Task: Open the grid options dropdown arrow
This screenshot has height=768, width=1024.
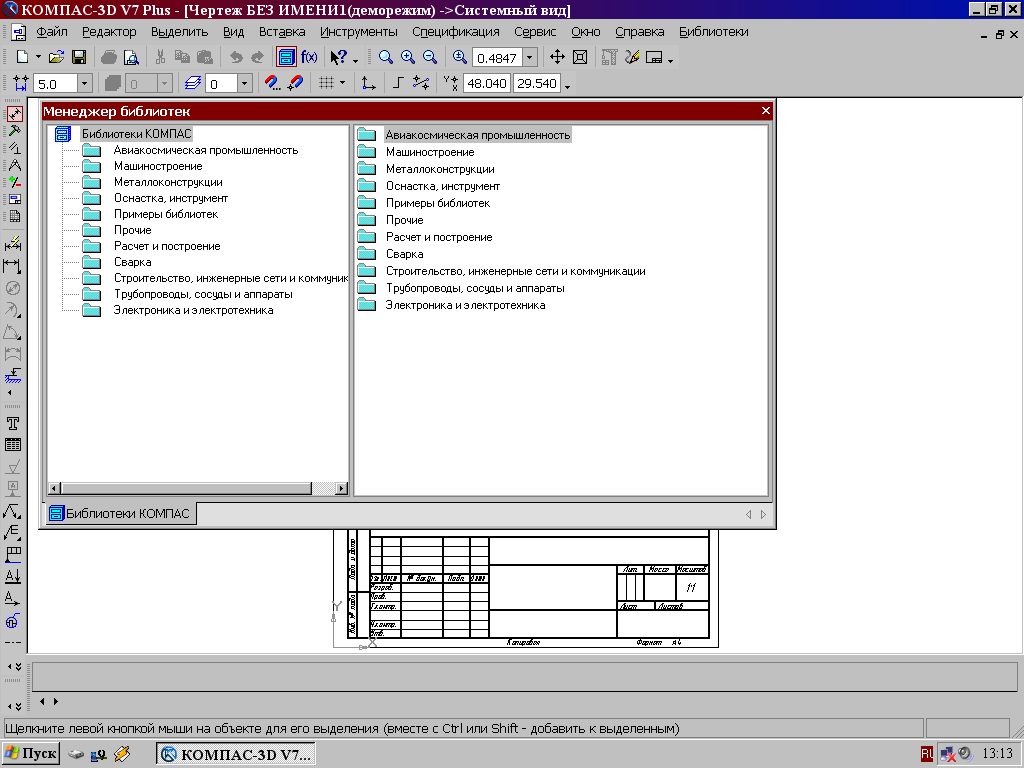Action: click(342, 83)
